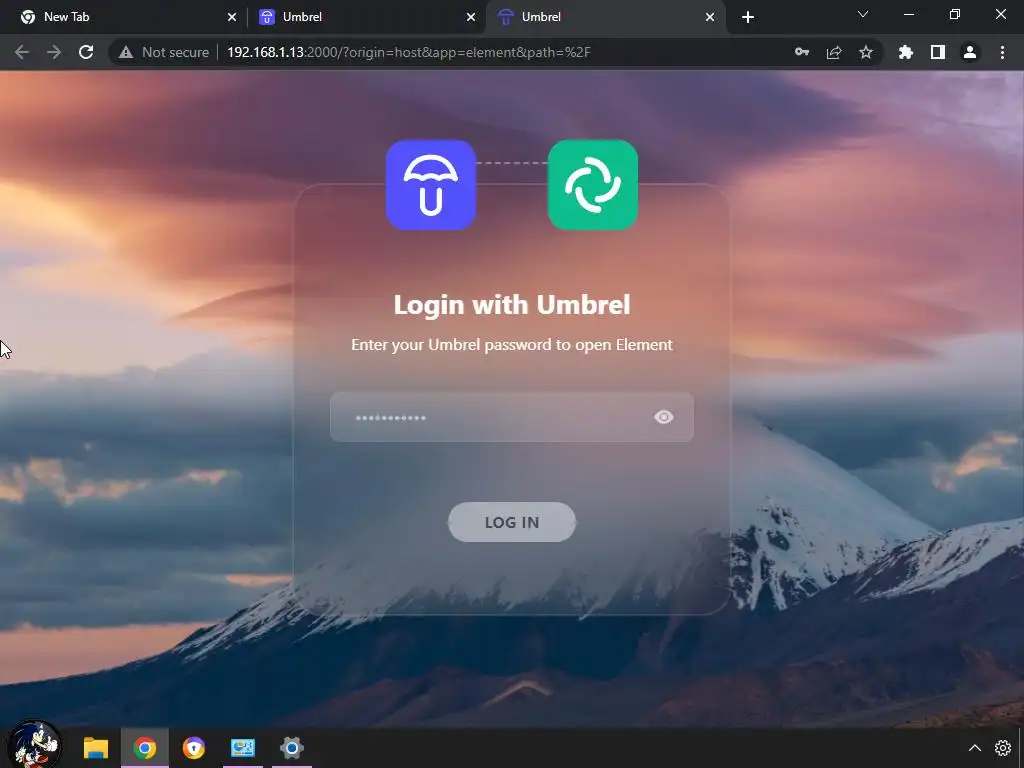This screenshot has height=768, width=1024.
Task: Open the Chrome profile icon
Action: [970, 52]
